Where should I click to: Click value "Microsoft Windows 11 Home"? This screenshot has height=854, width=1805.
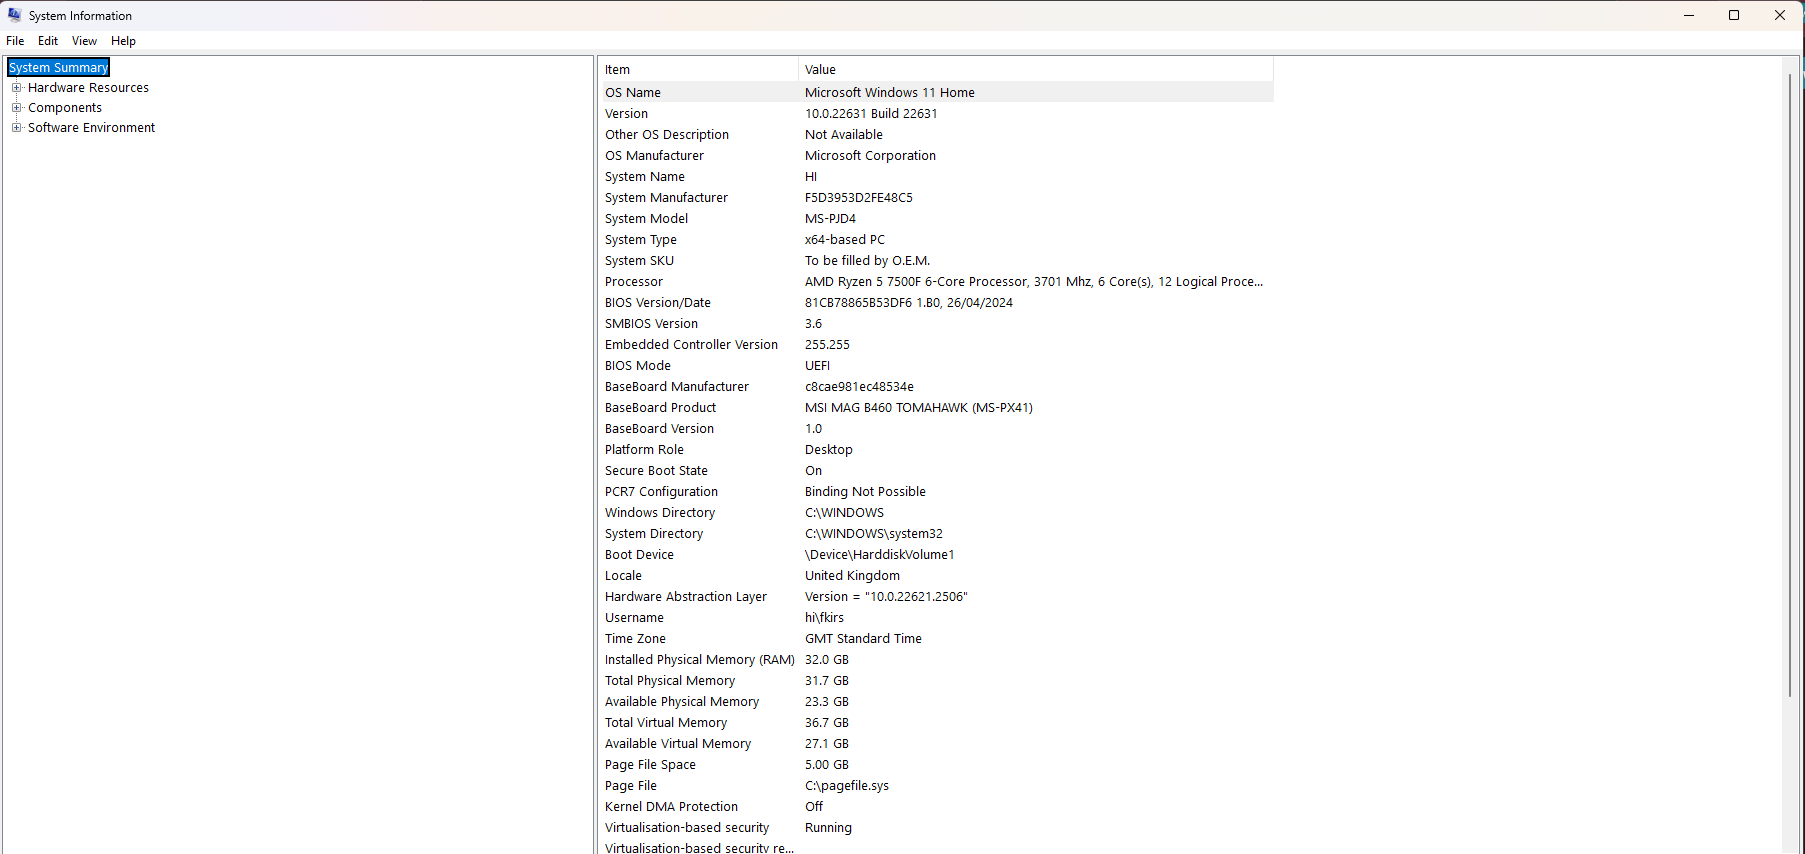coord(890,92)
